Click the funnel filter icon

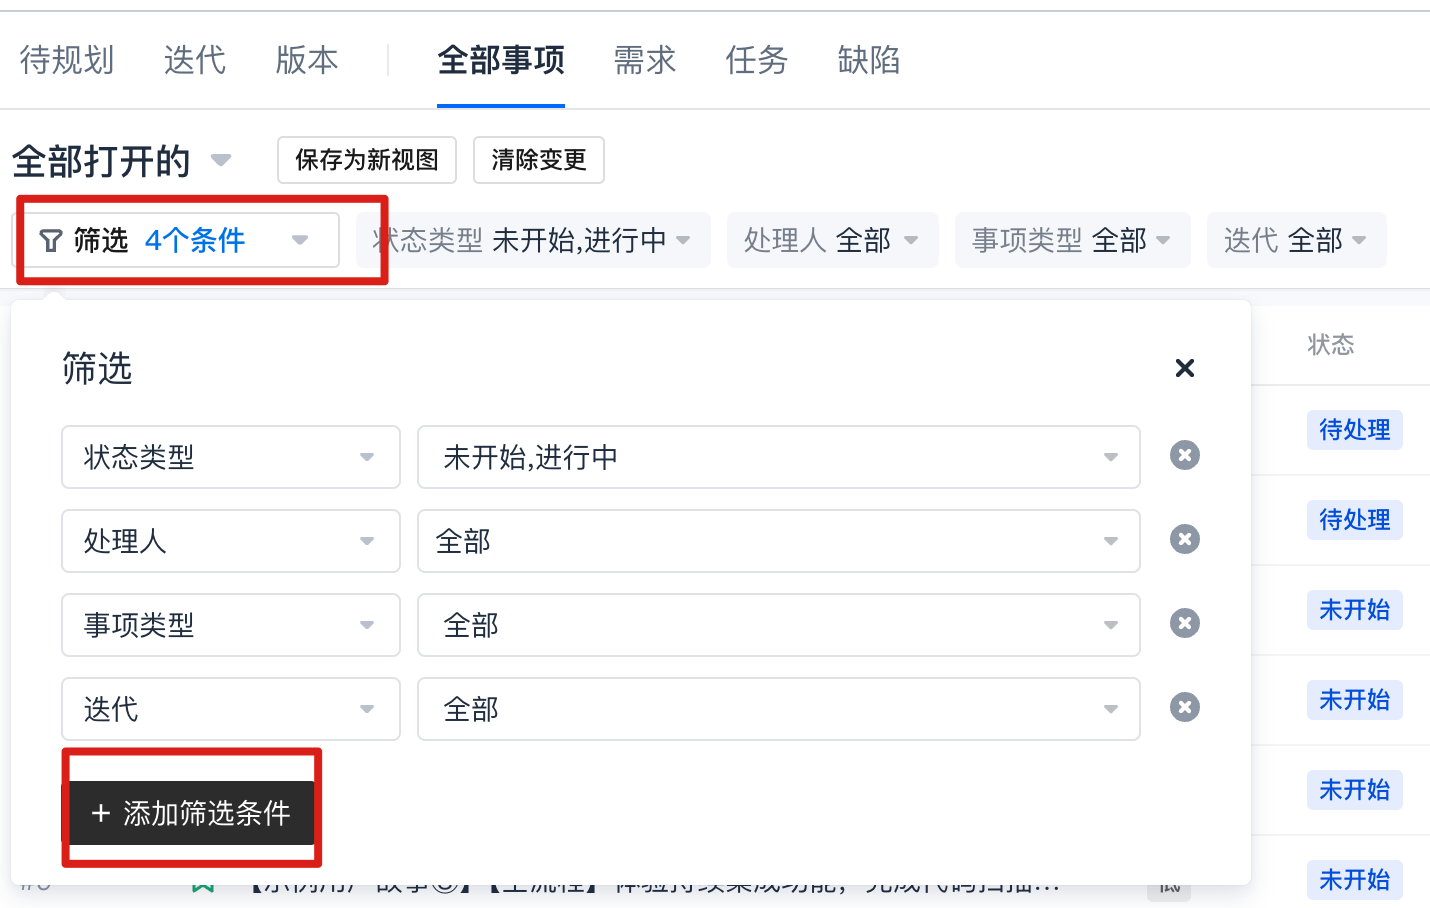50,241
